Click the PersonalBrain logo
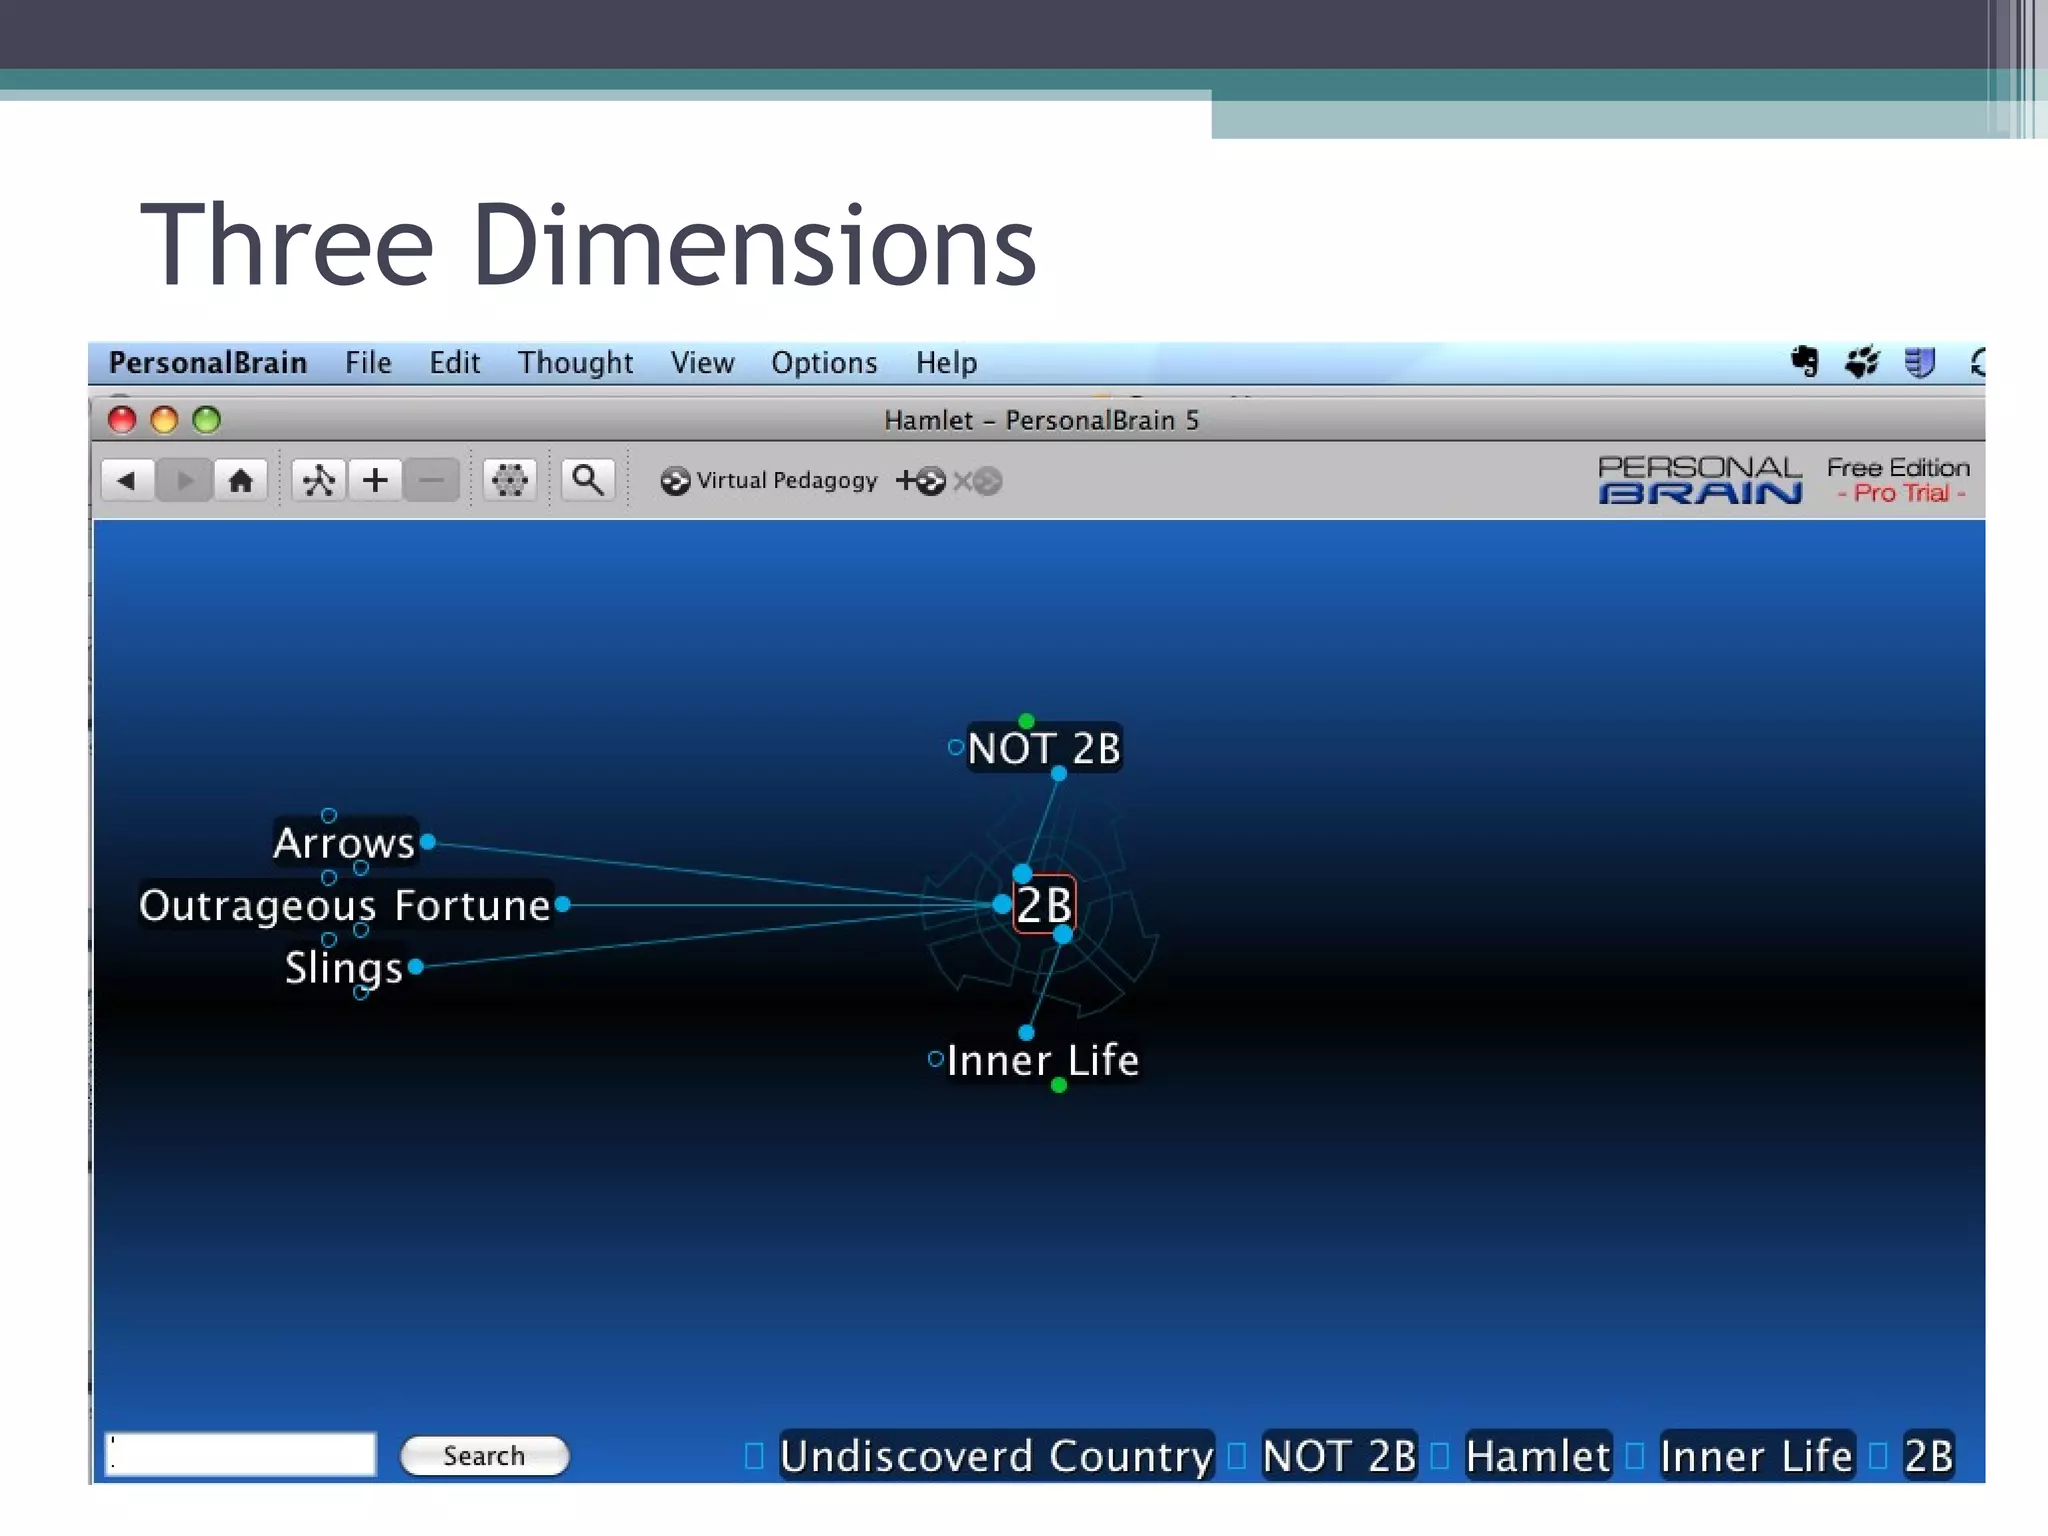Image resolution: width=2048 pixels, height=1536 pixels. [1699, 481]
